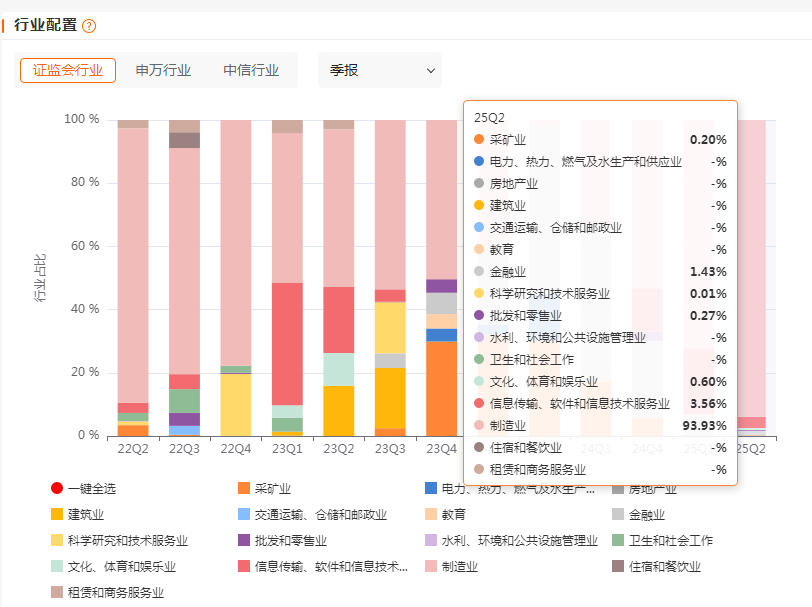The width and height of the screenshot is (812, 607).
Task: Toggle 建筑业 legend series
Action: (x=78, y=514)
